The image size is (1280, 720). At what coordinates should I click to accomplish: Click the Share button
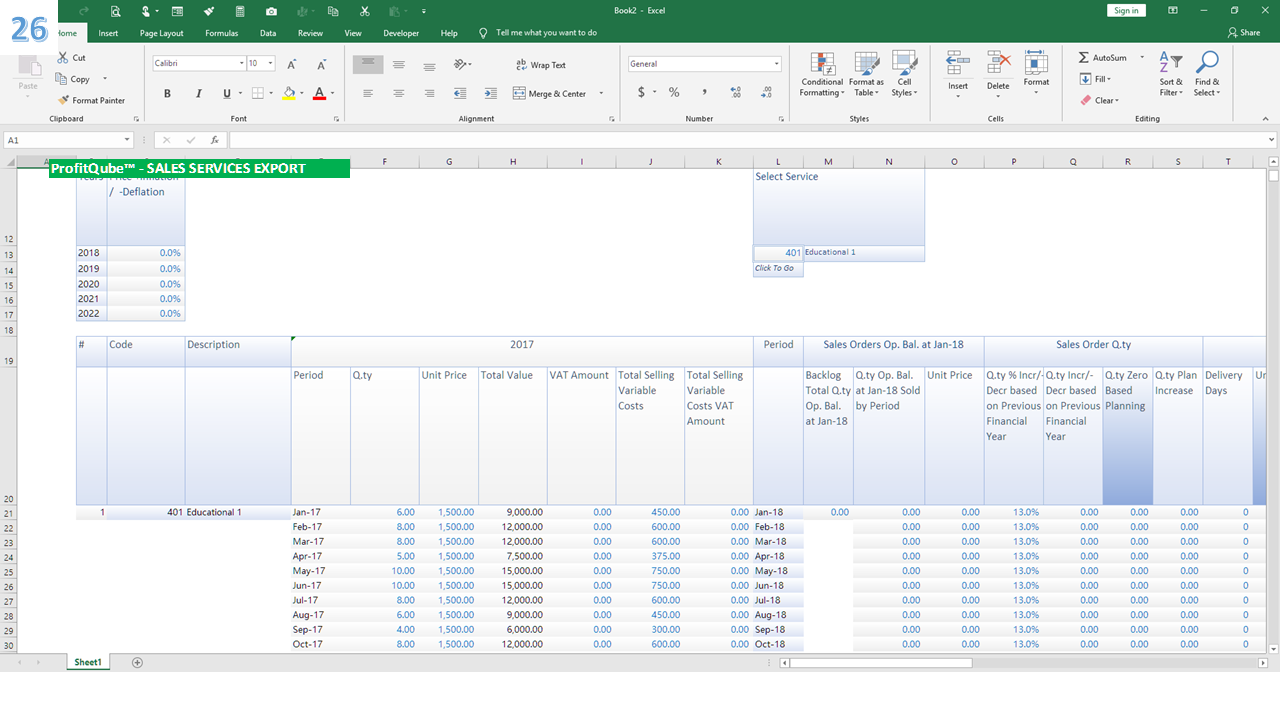point(1243,33)
